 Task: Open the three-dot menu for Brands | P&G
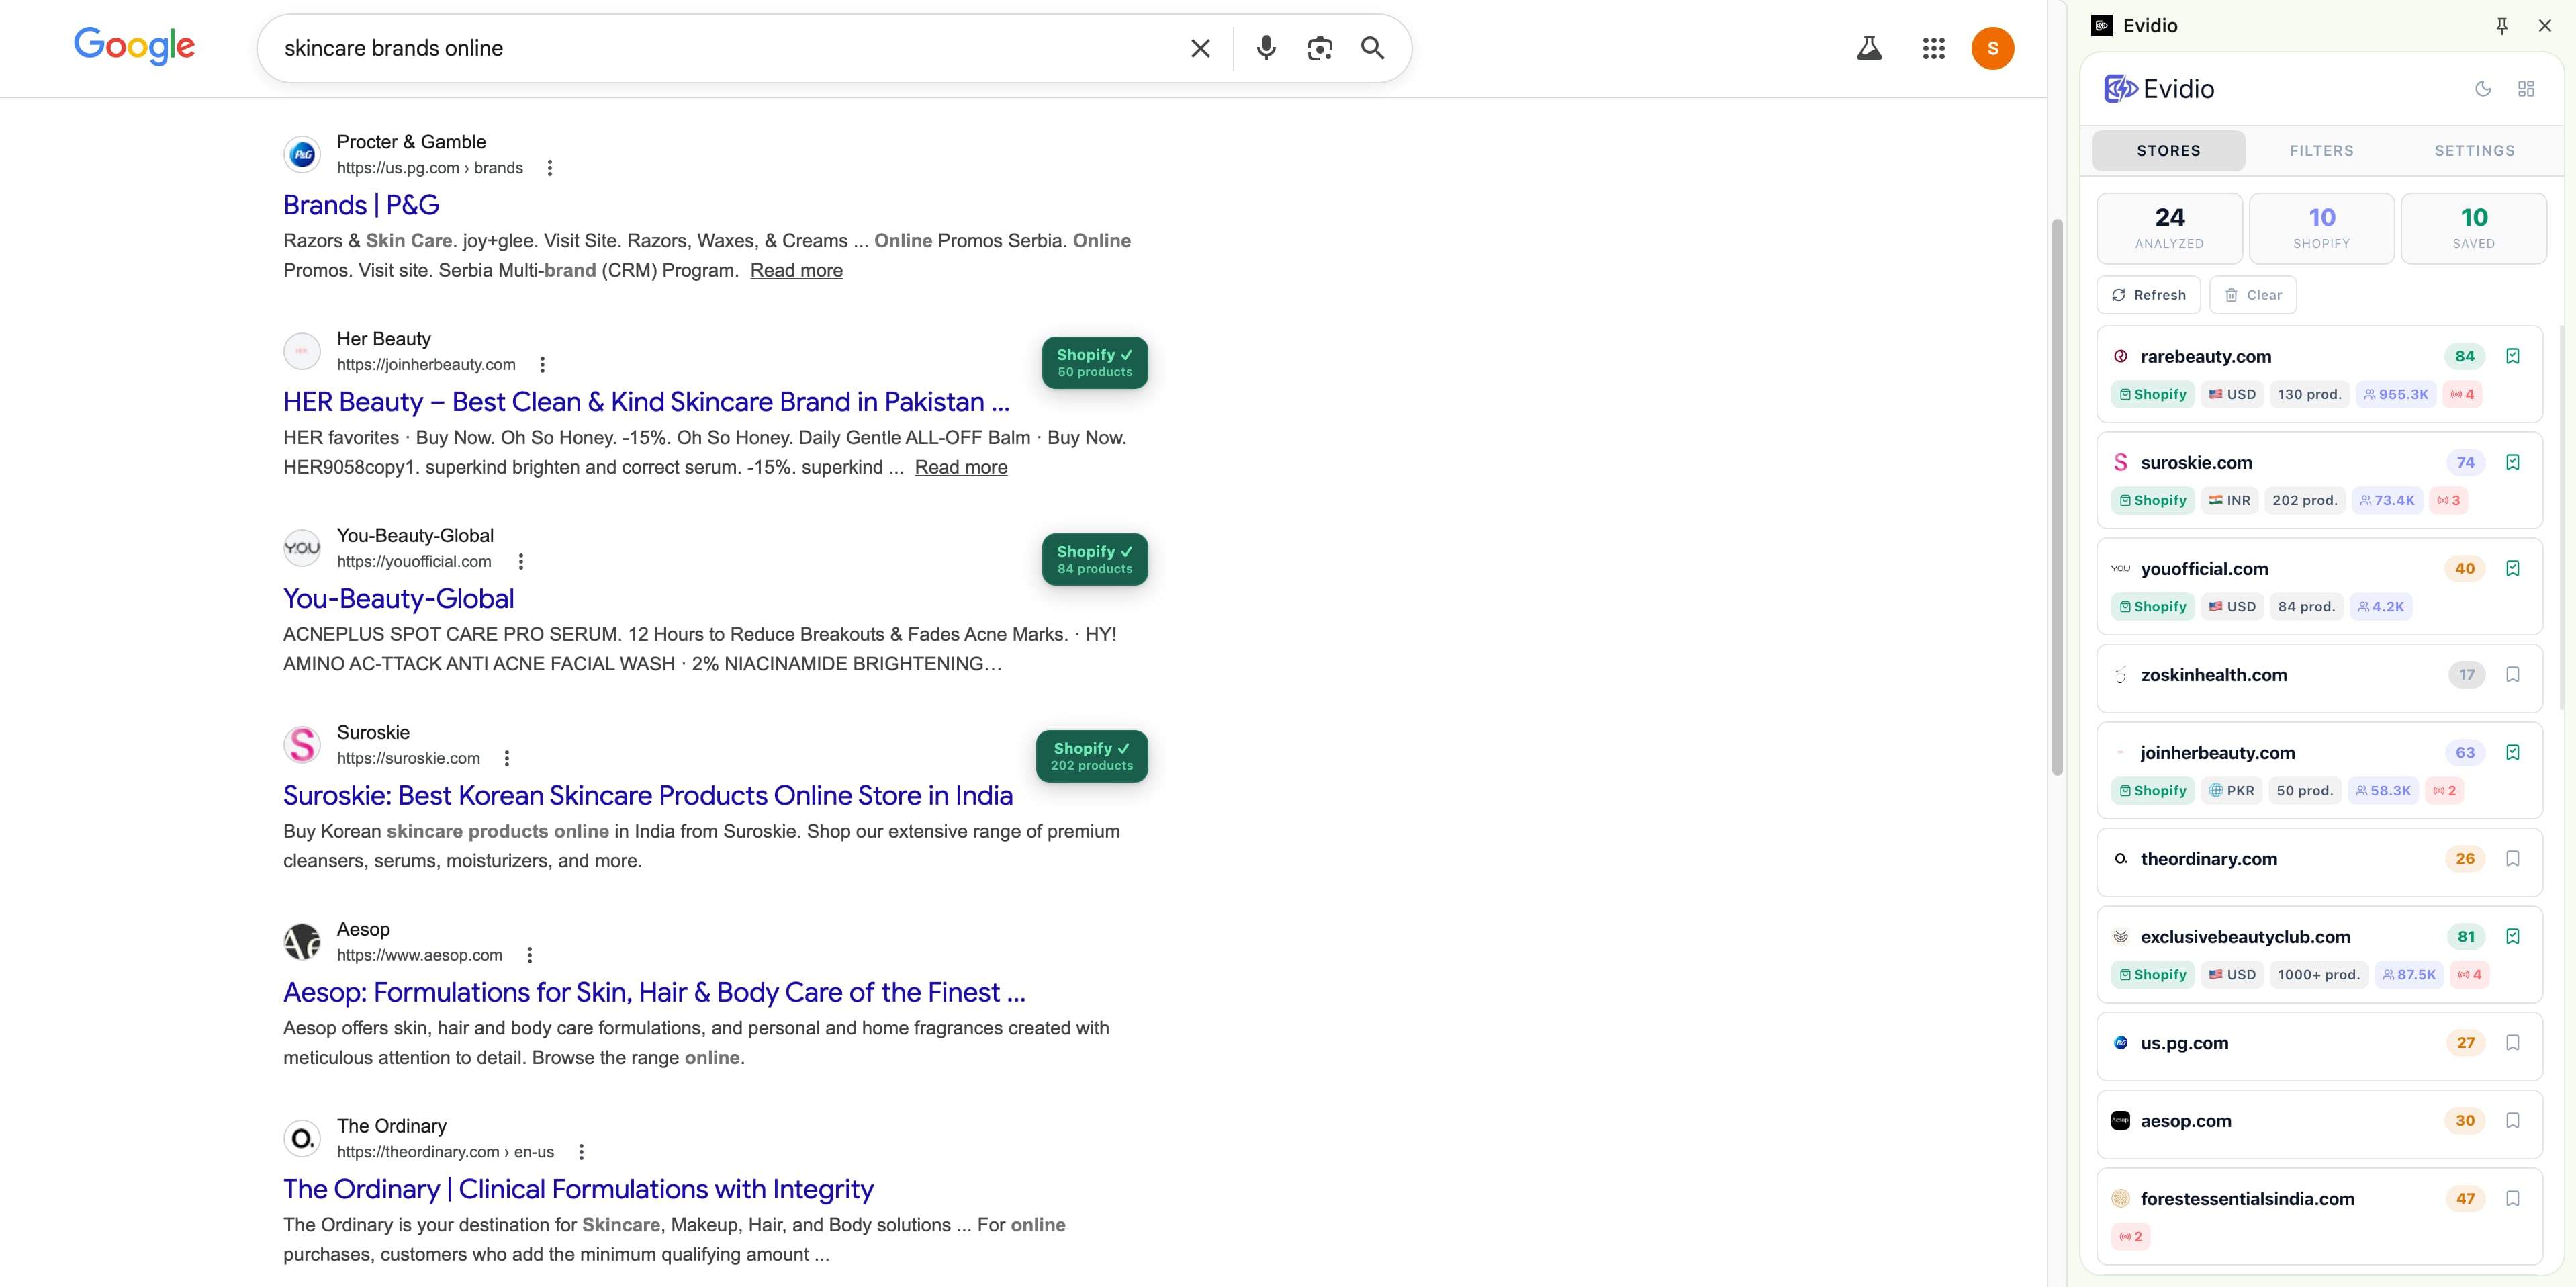pyautogui.click(x=549, y=167)
